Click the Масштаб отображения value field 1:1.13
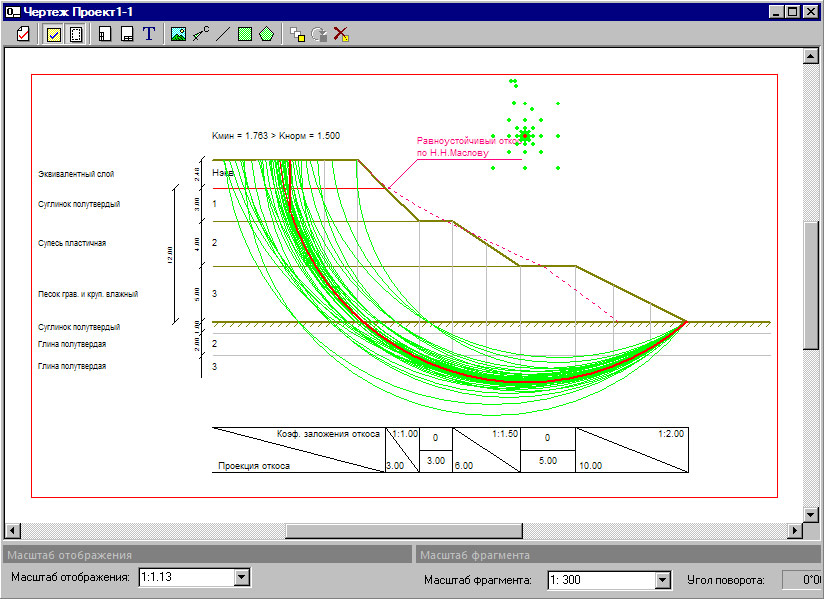The image size is (824, 599). (x=187, y=577)
